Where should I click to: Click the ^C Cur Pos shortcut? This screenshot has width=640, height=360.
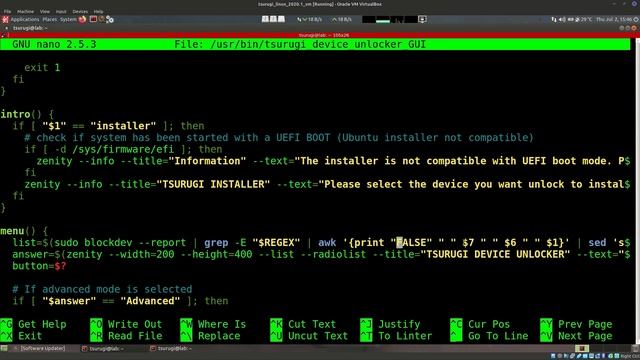click(480, 324)
